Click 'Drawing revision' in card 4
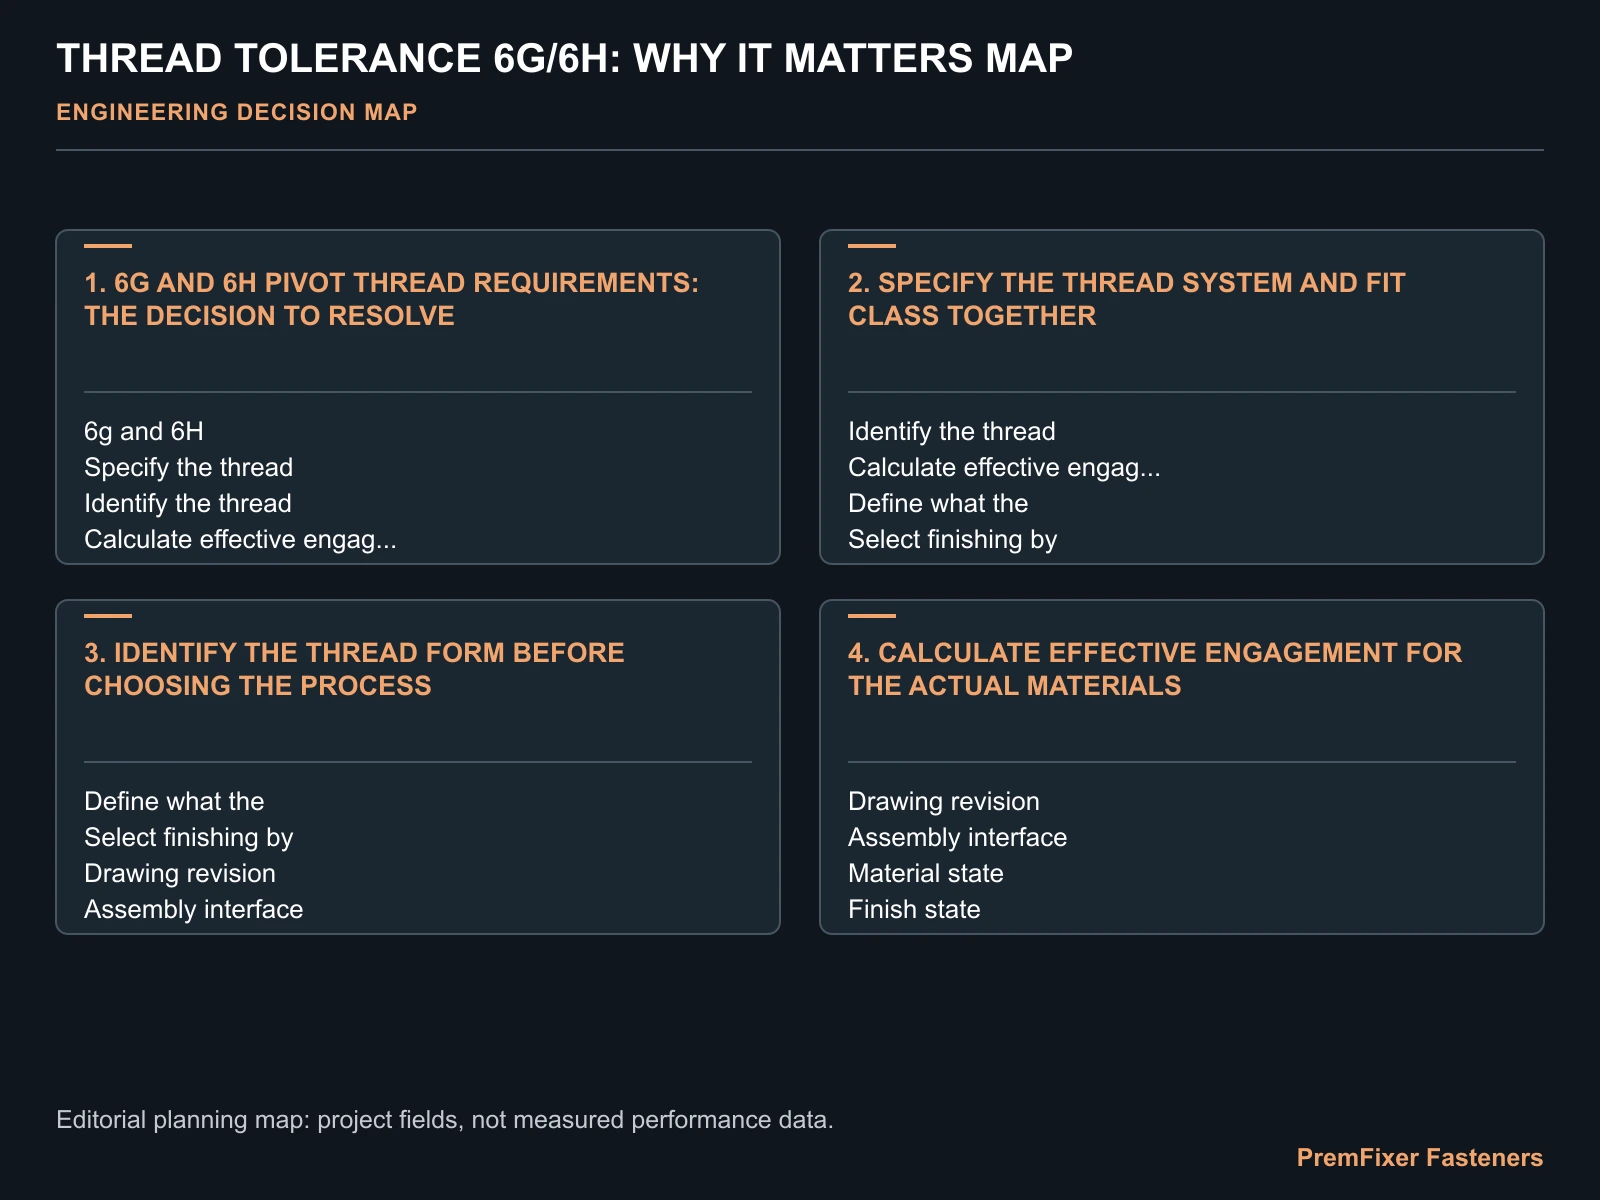1600x1200 pixels. (x=944, y=801)
